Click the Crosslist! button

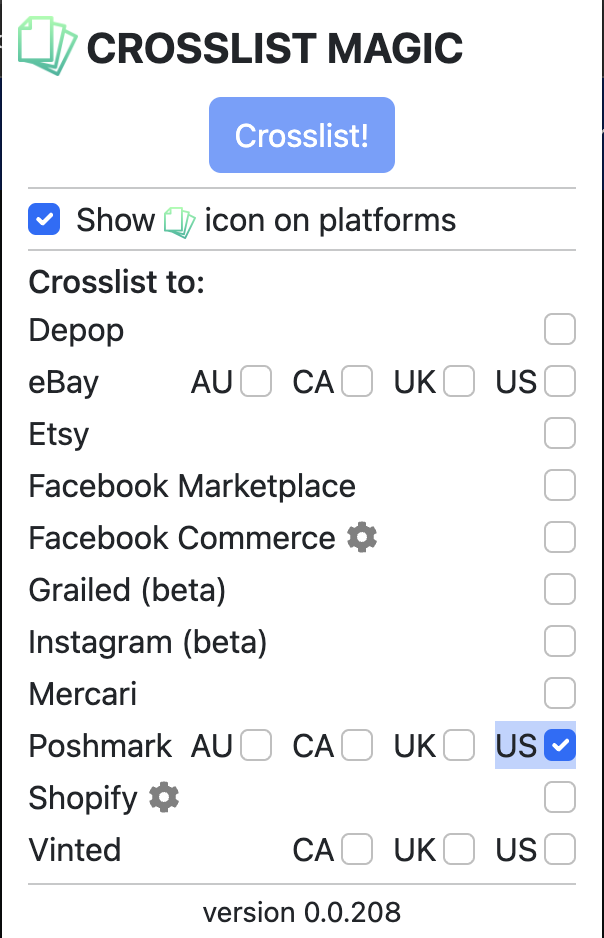(302, 135)
